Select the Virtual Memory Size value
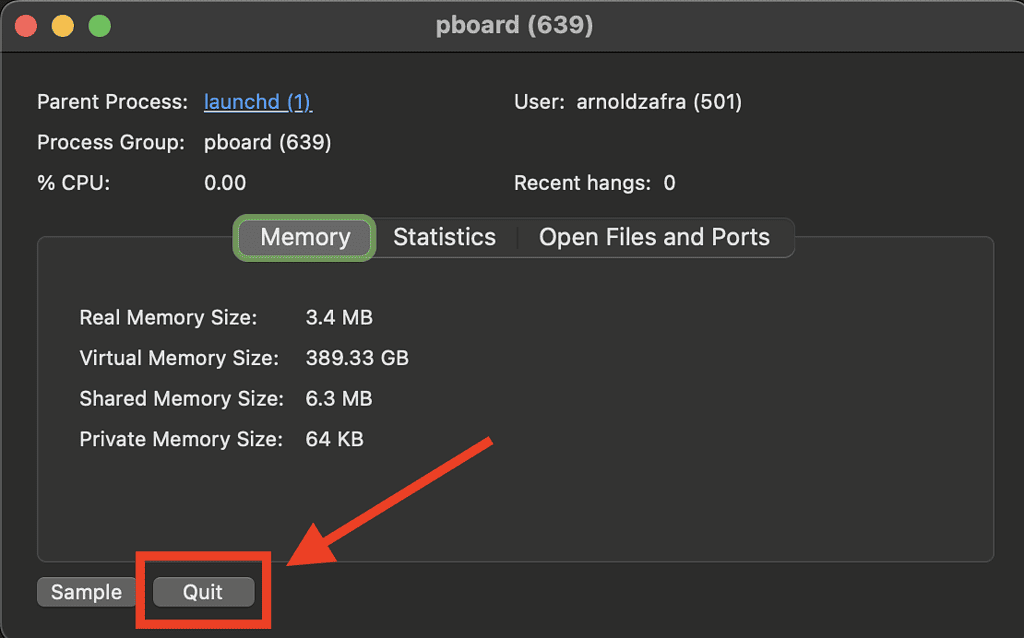1024x638 pixels. coord(360,357)
